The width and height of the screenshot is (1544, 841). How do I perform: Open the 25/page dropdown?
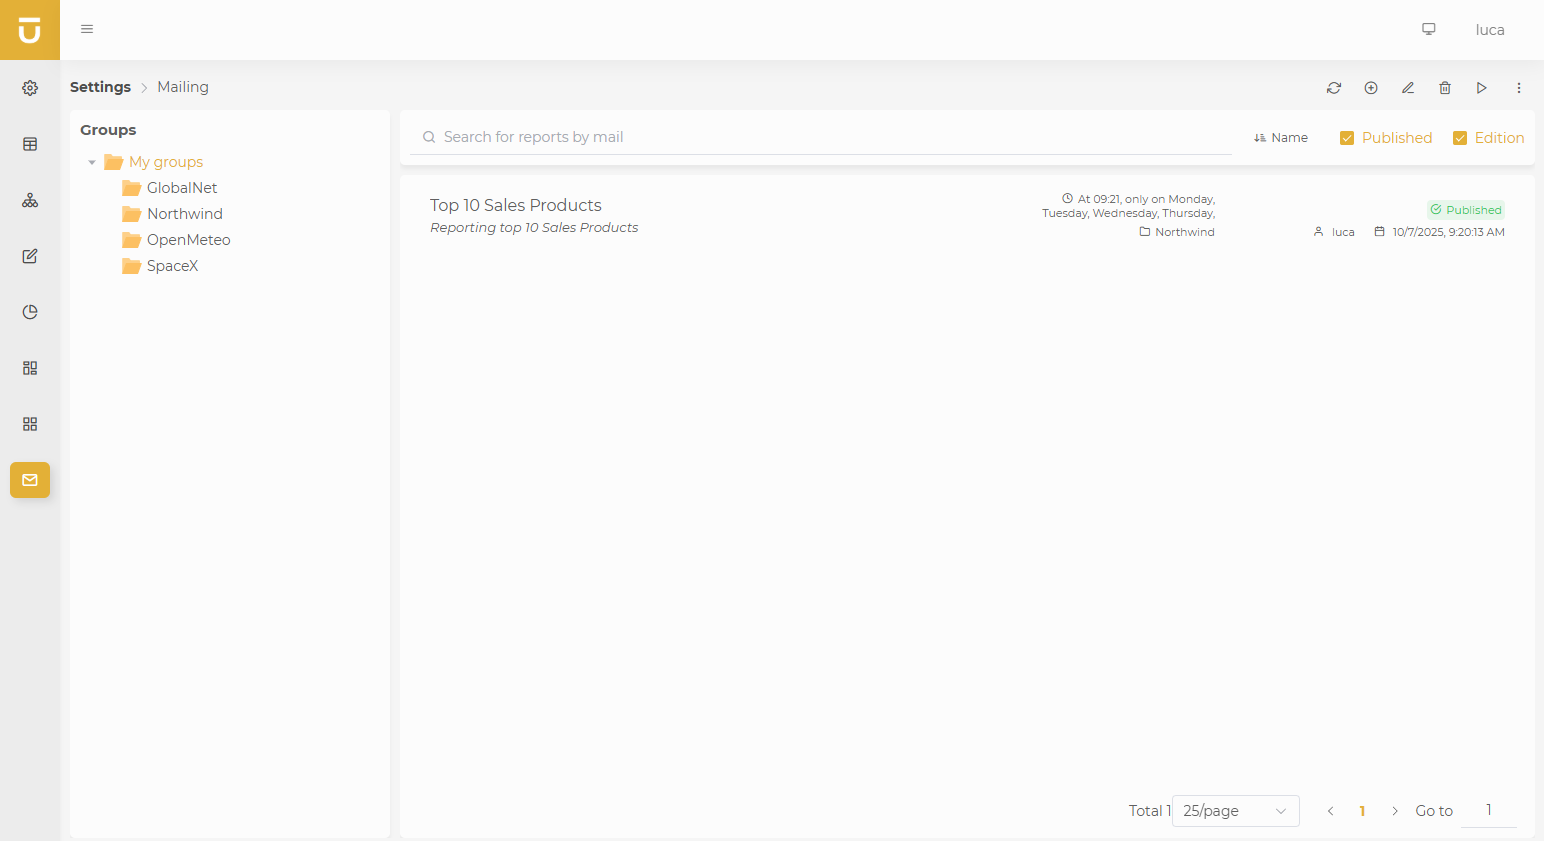point(1234,810)
